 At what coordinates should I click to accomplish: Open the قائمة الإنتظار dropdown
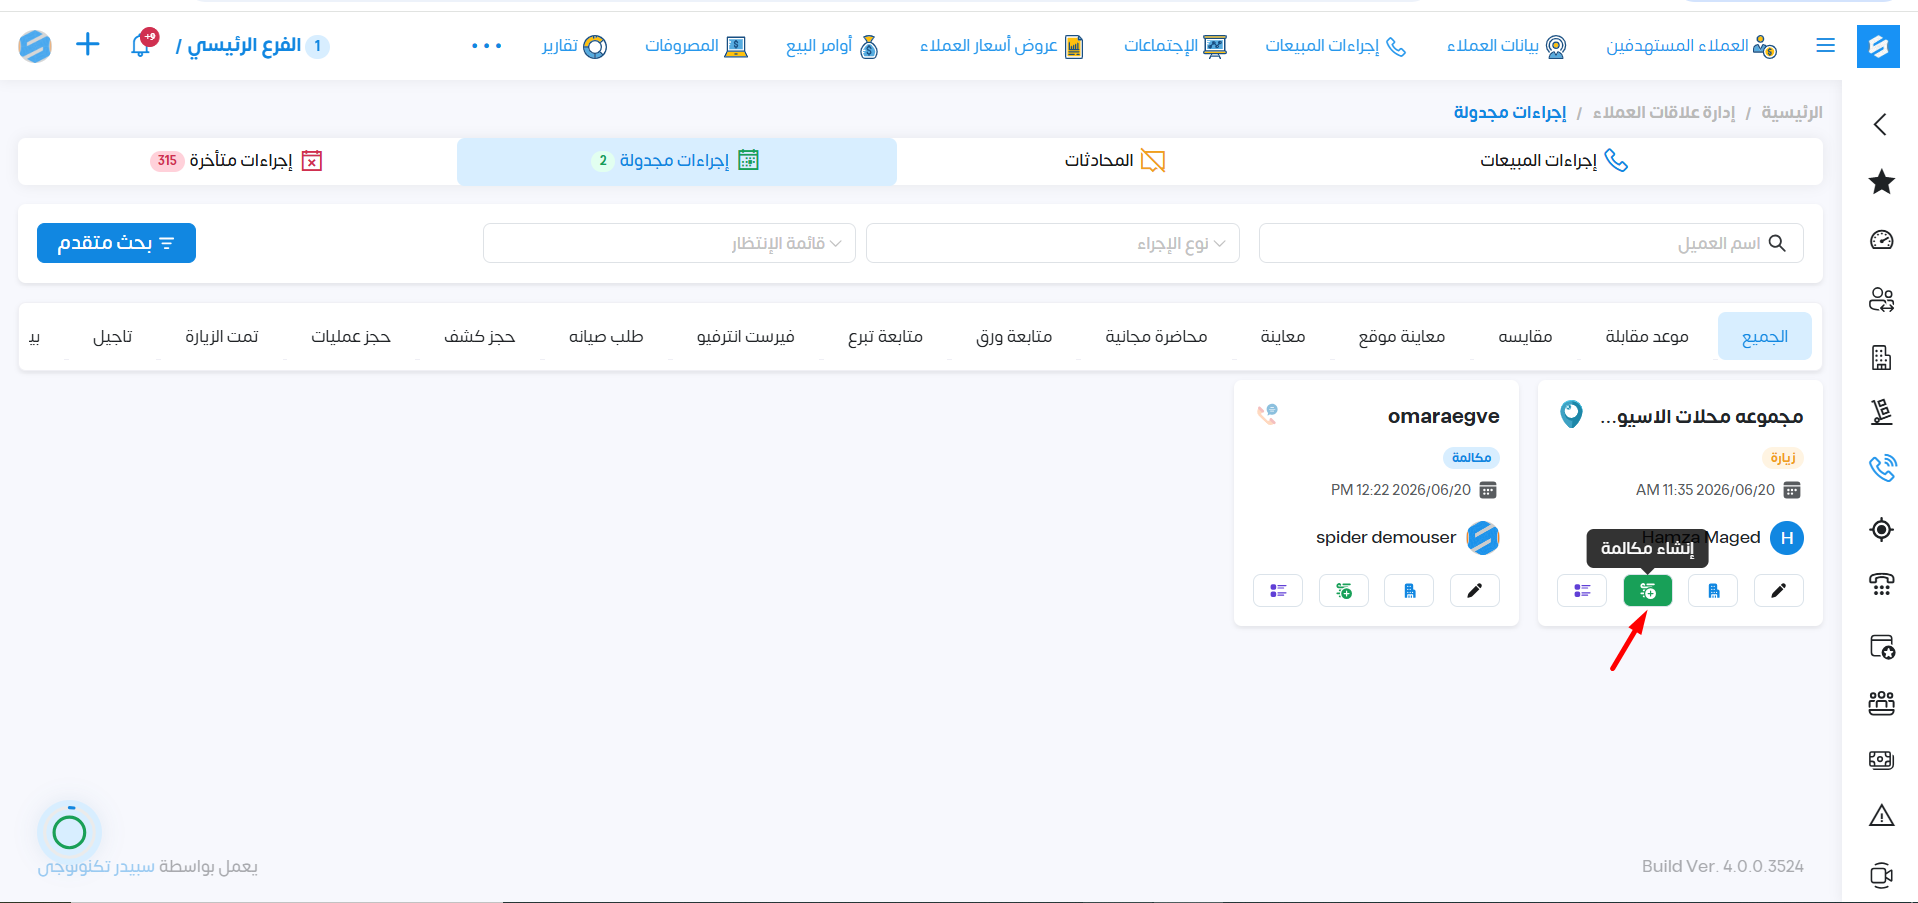point(669,243)
